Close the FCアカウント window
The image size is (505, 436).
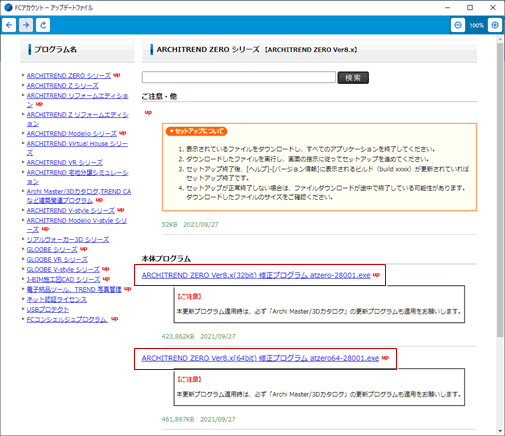(x=493, y=7)
